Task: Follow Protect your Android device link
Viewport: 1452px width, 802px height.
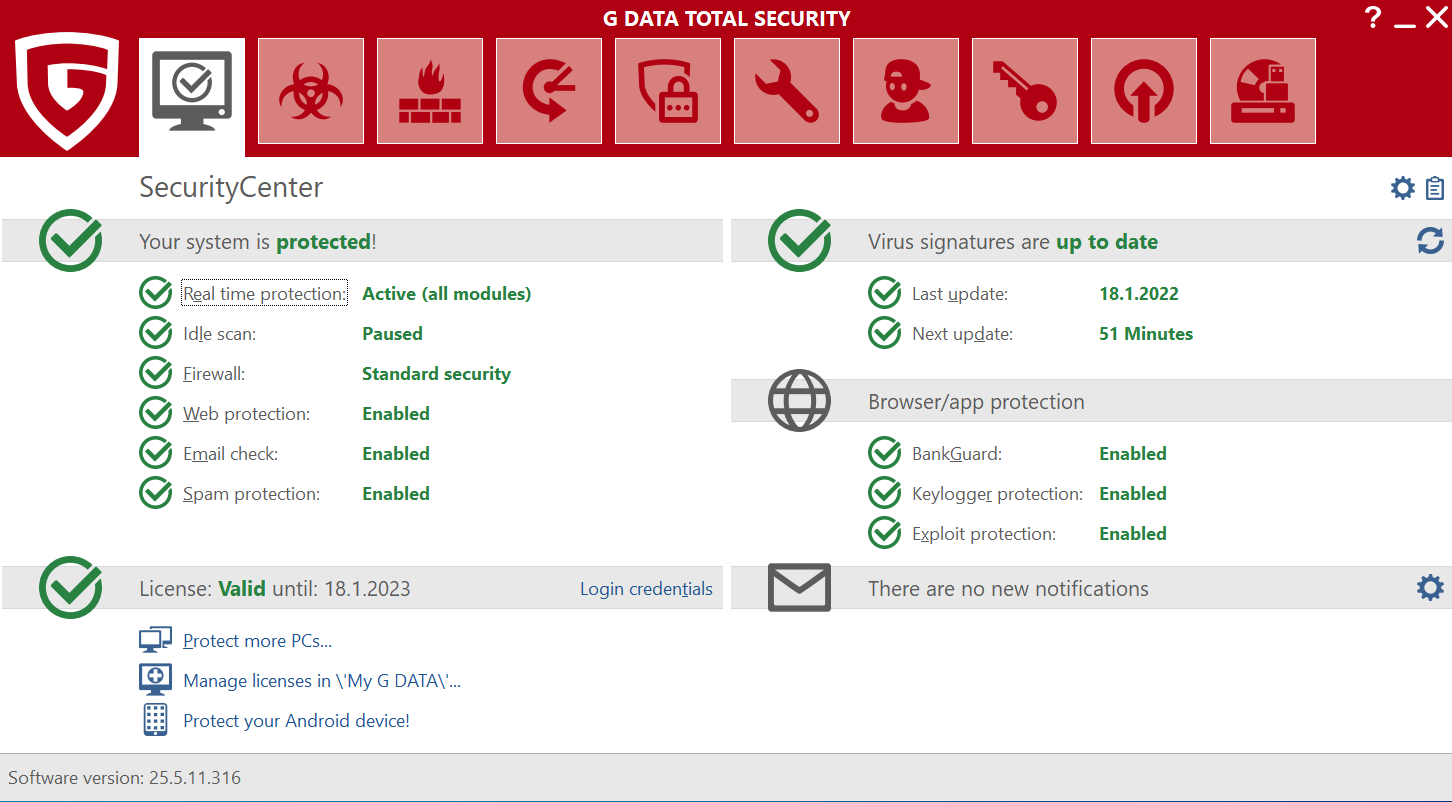Action: 297,721
